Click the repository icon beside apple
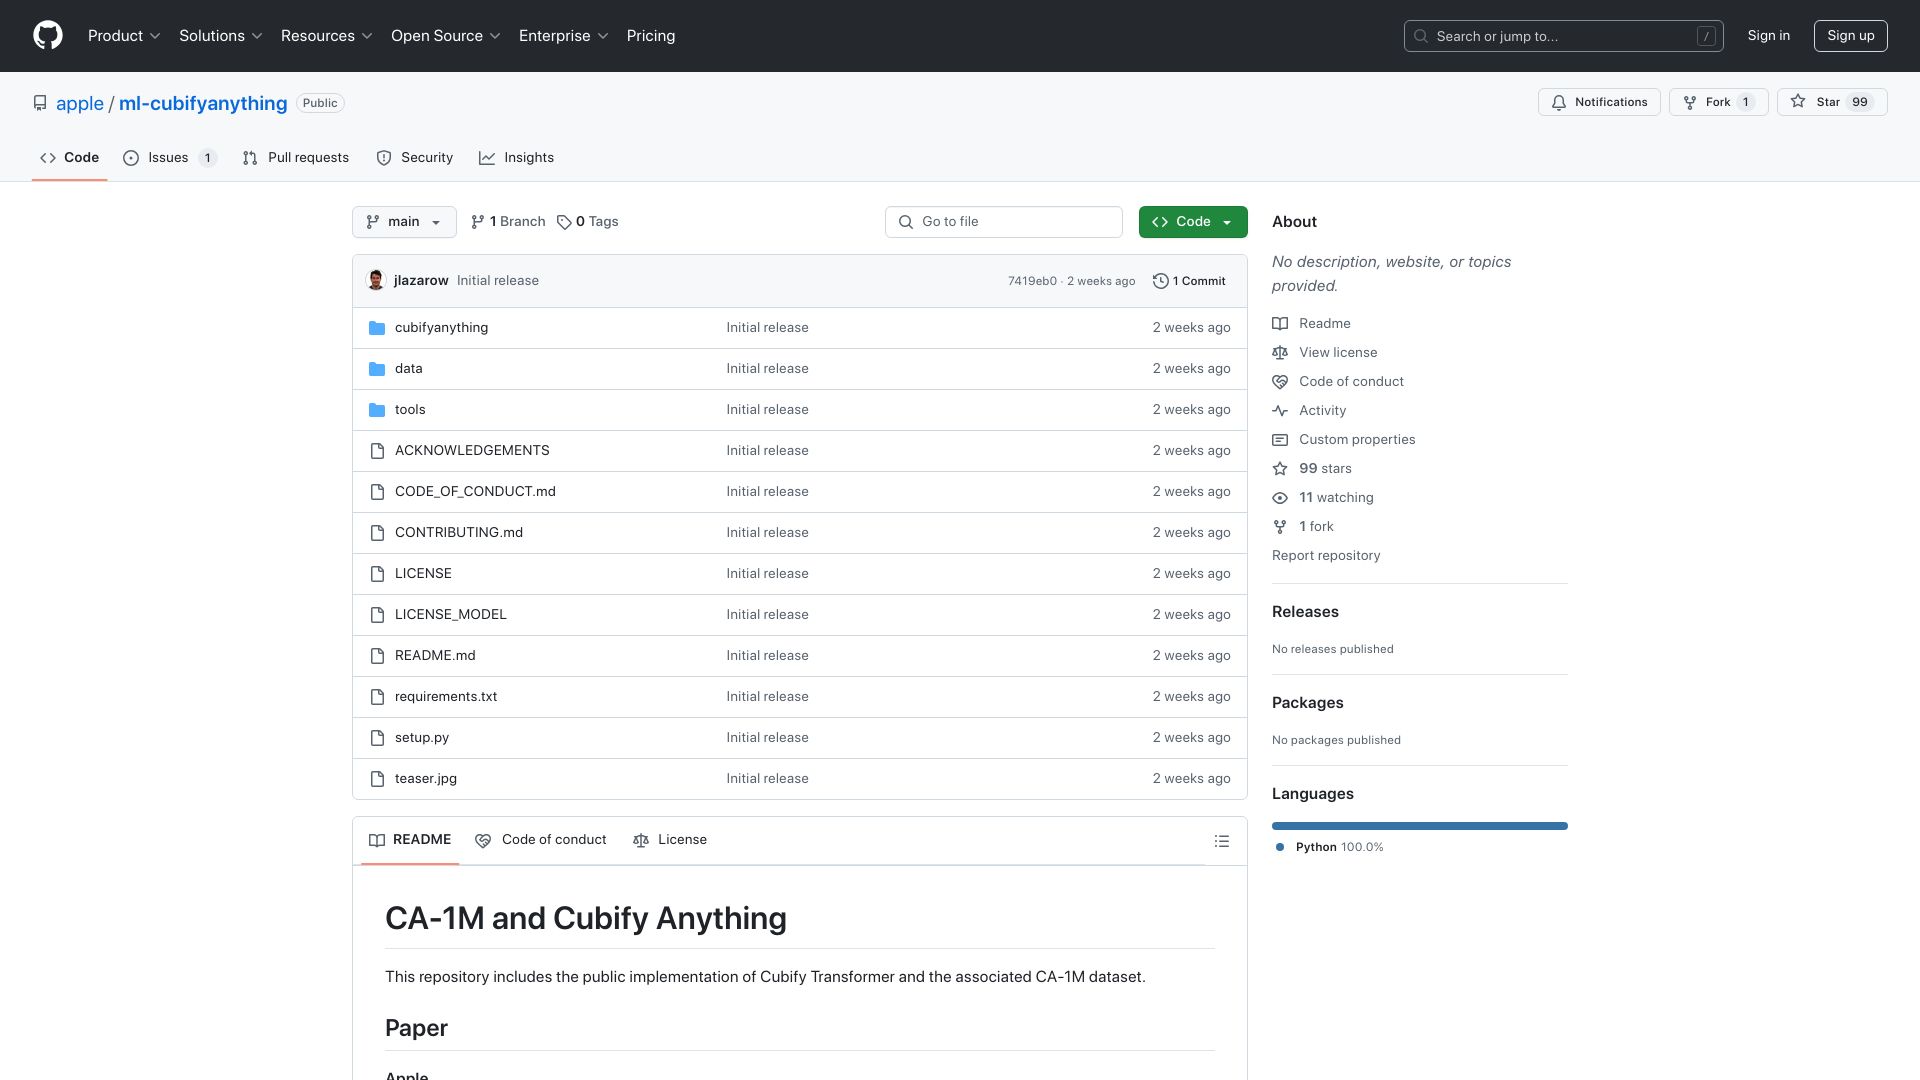Image resolution: width=1920 pixels, height=1080 pixels. point(40,103)
